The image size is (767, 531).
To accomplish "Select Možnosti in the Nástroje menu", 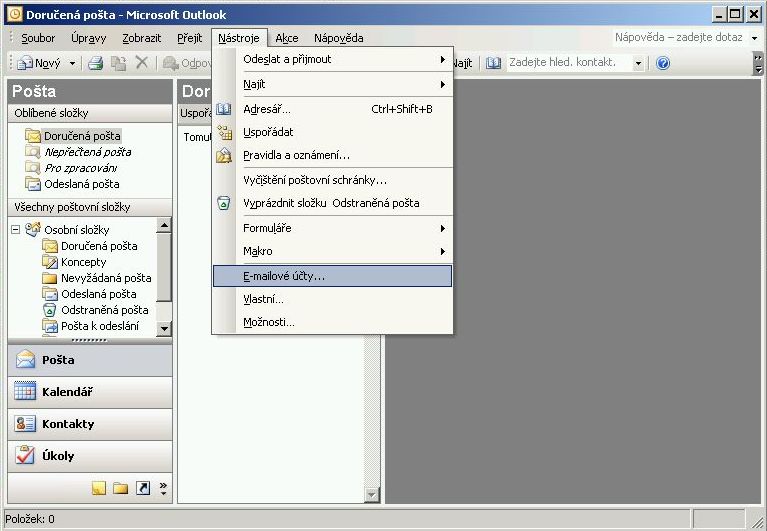I will coord(269,322).
